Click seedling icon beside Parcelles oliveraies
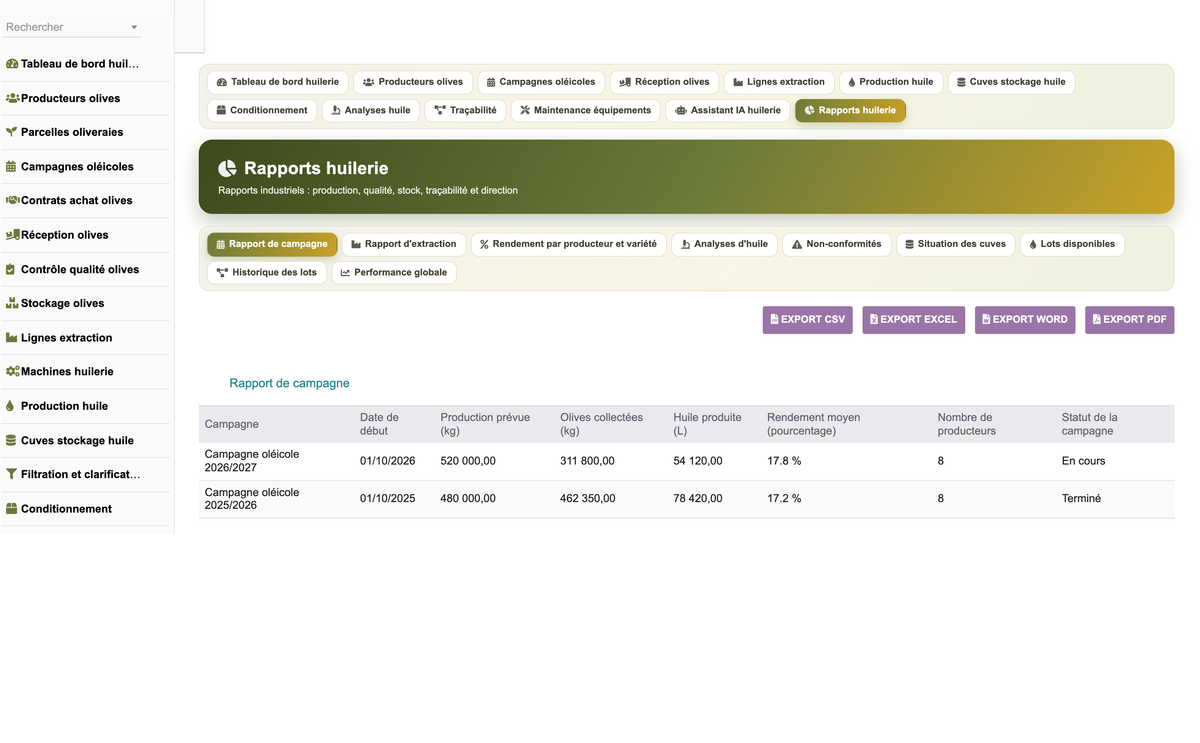 pos(12,132)
